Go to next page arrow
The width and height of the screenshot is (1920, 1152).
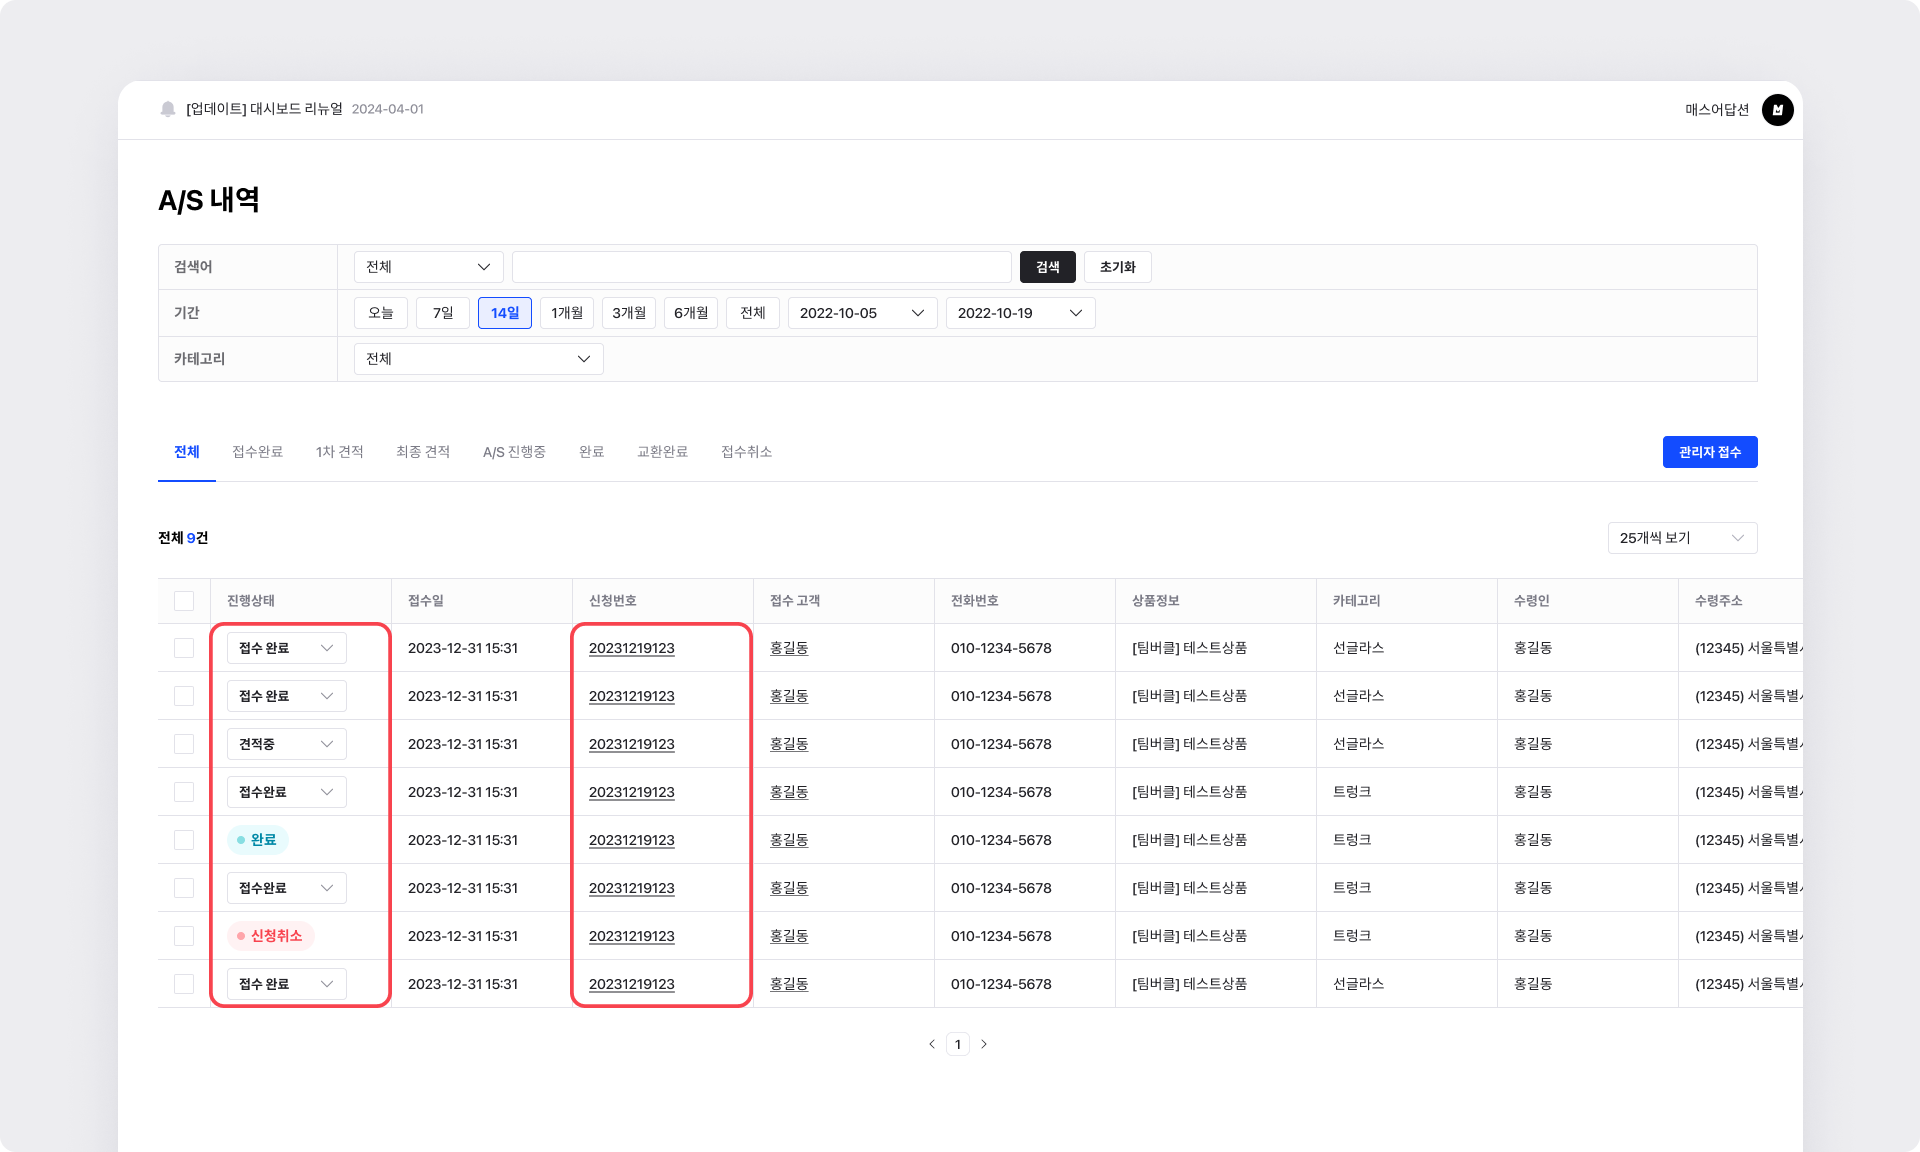[984, 1044]
